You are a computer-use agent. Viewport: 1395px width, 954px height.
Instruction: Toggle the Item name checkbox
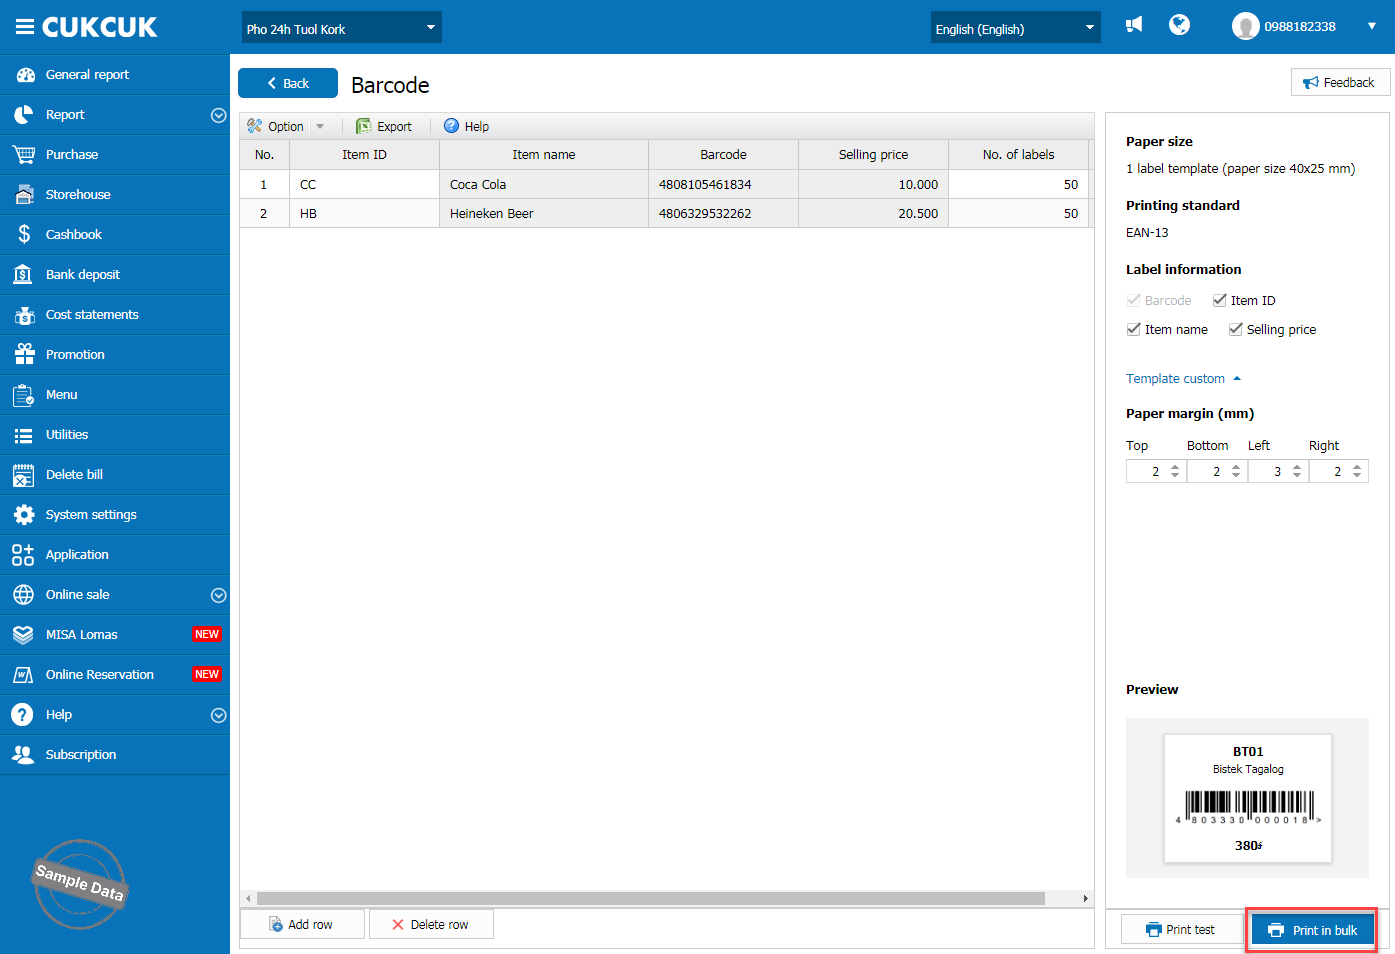tap(1134, 329)
